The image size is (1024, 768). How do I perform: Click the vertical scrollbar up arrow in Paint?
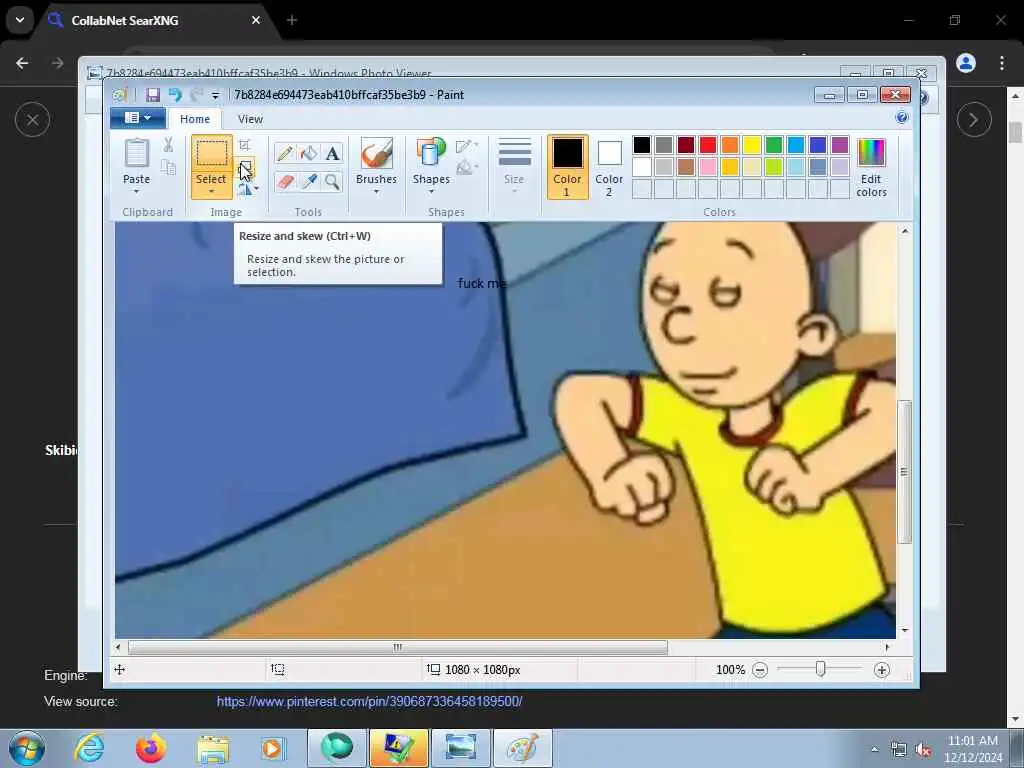[x=904, y=231]
